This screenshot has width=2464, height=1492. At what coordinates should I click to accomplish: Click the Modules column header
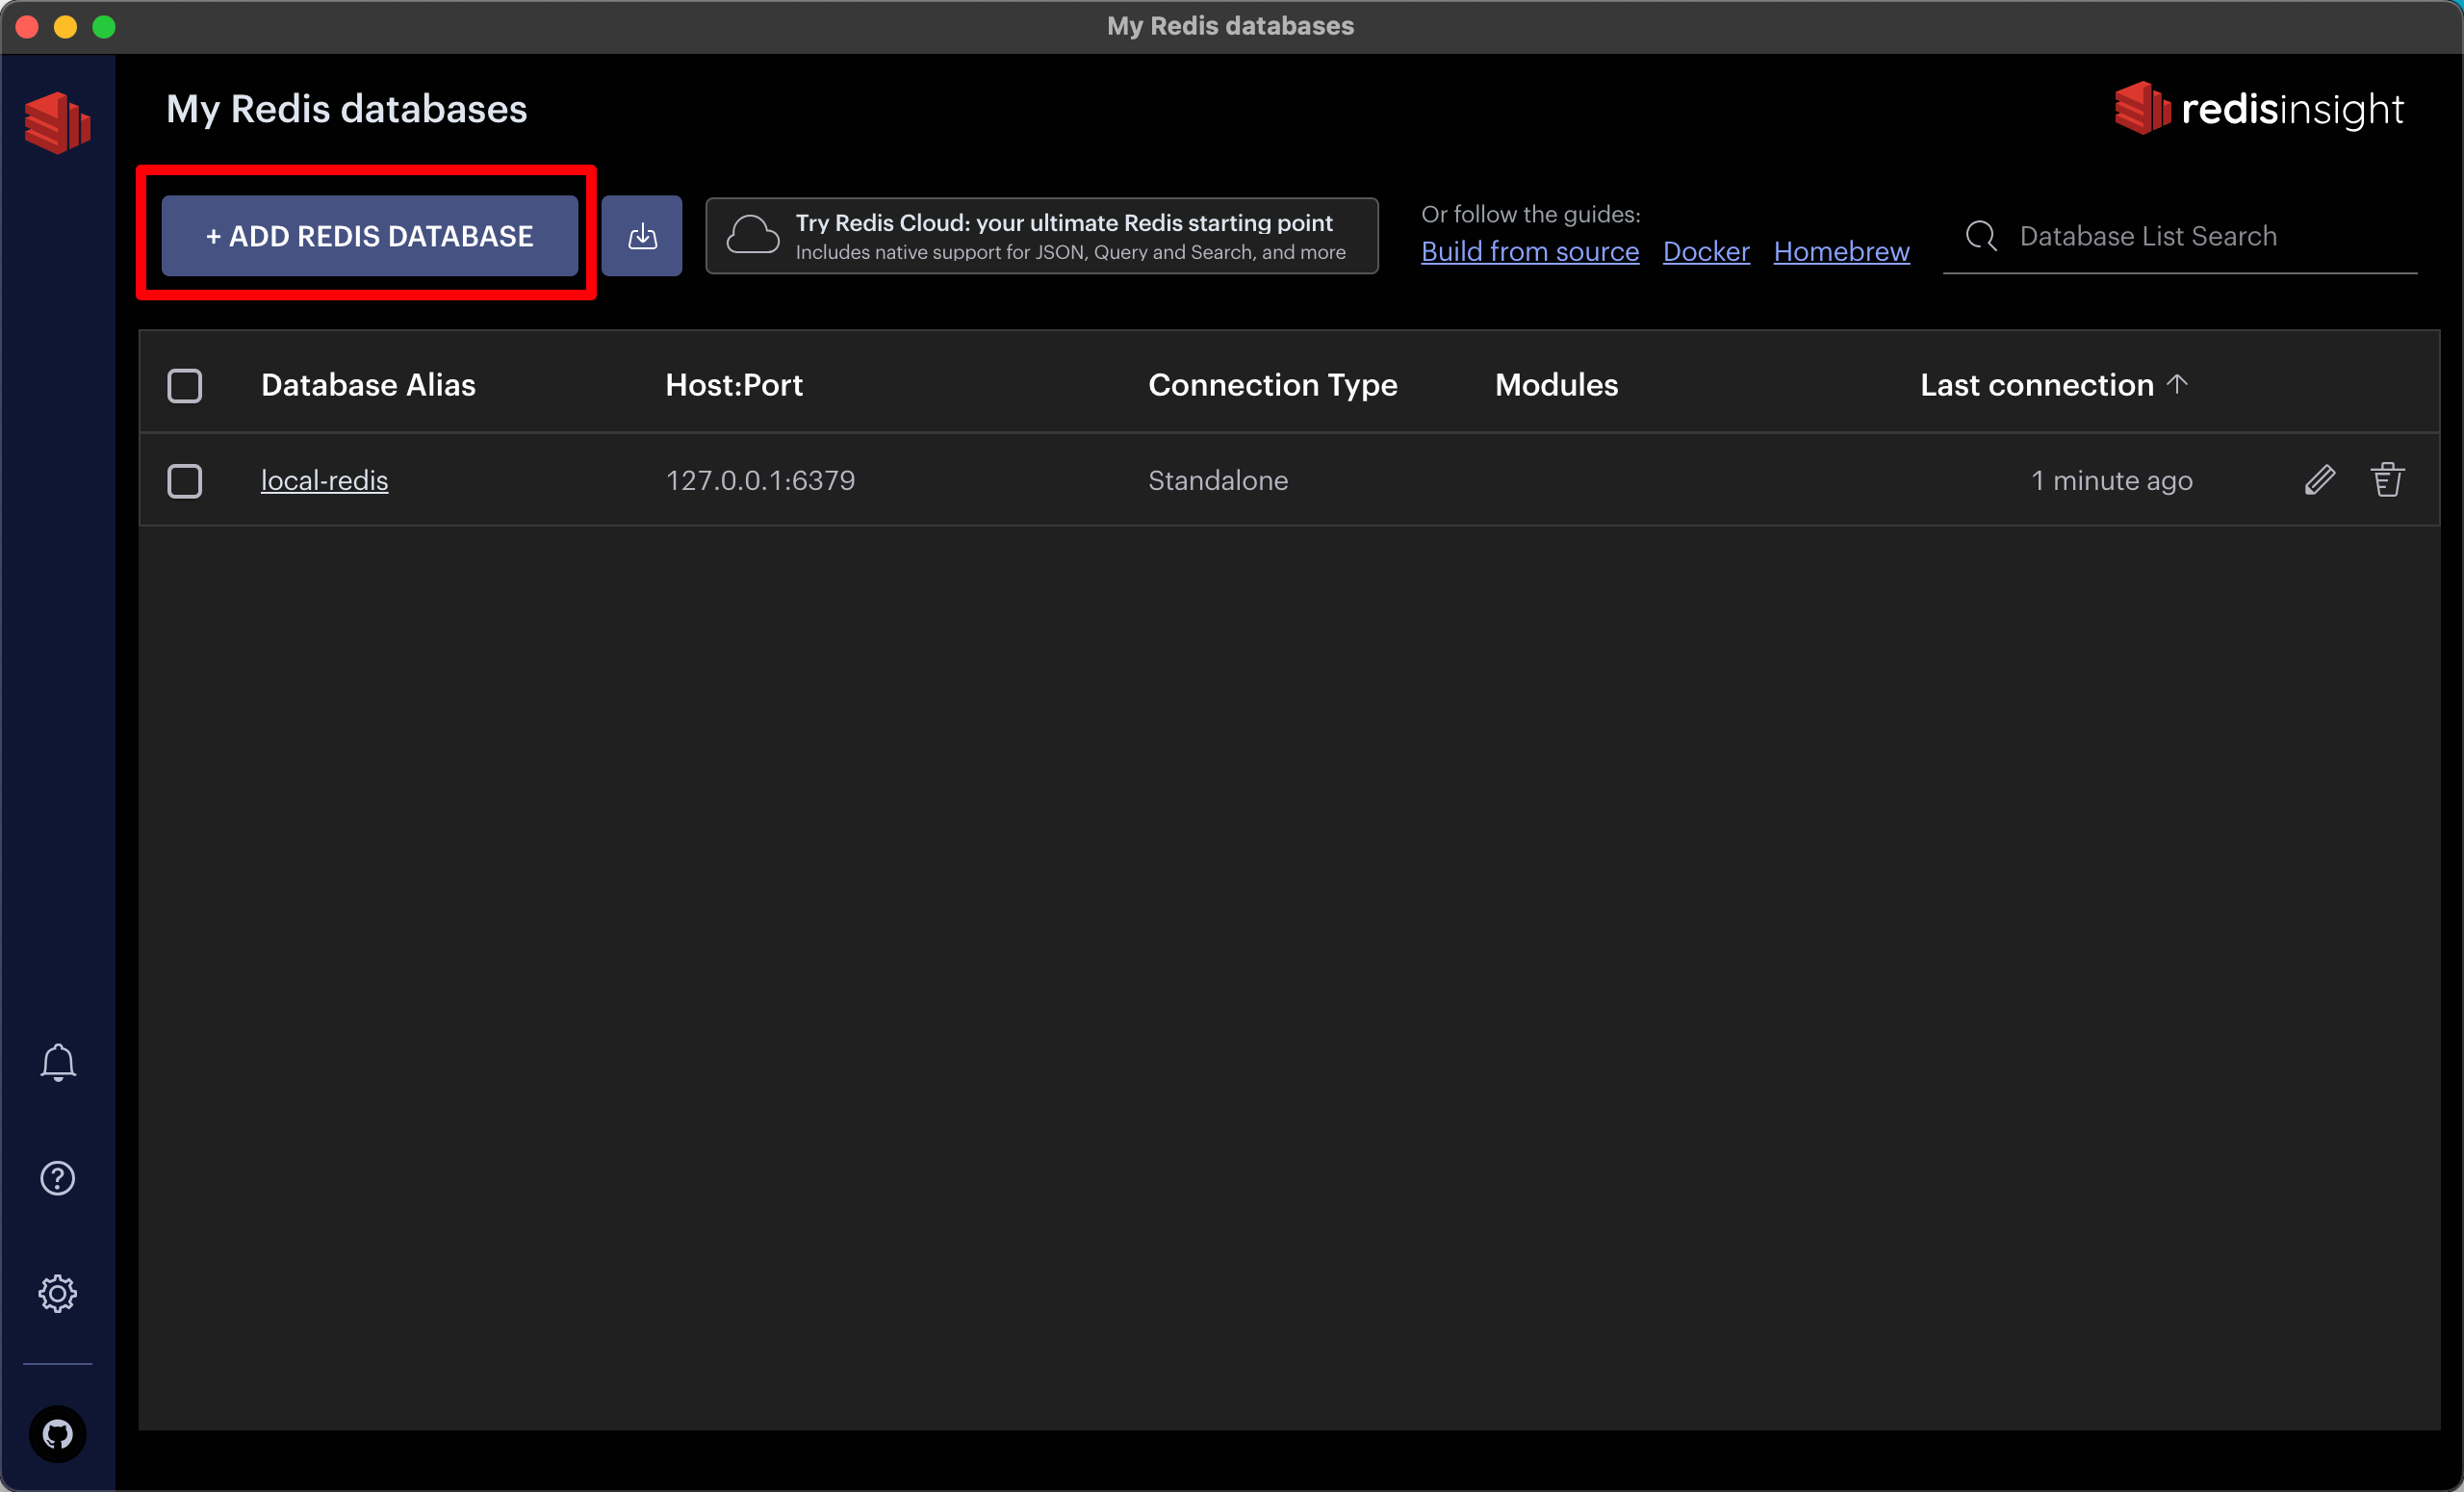(x=1556, y=385)
